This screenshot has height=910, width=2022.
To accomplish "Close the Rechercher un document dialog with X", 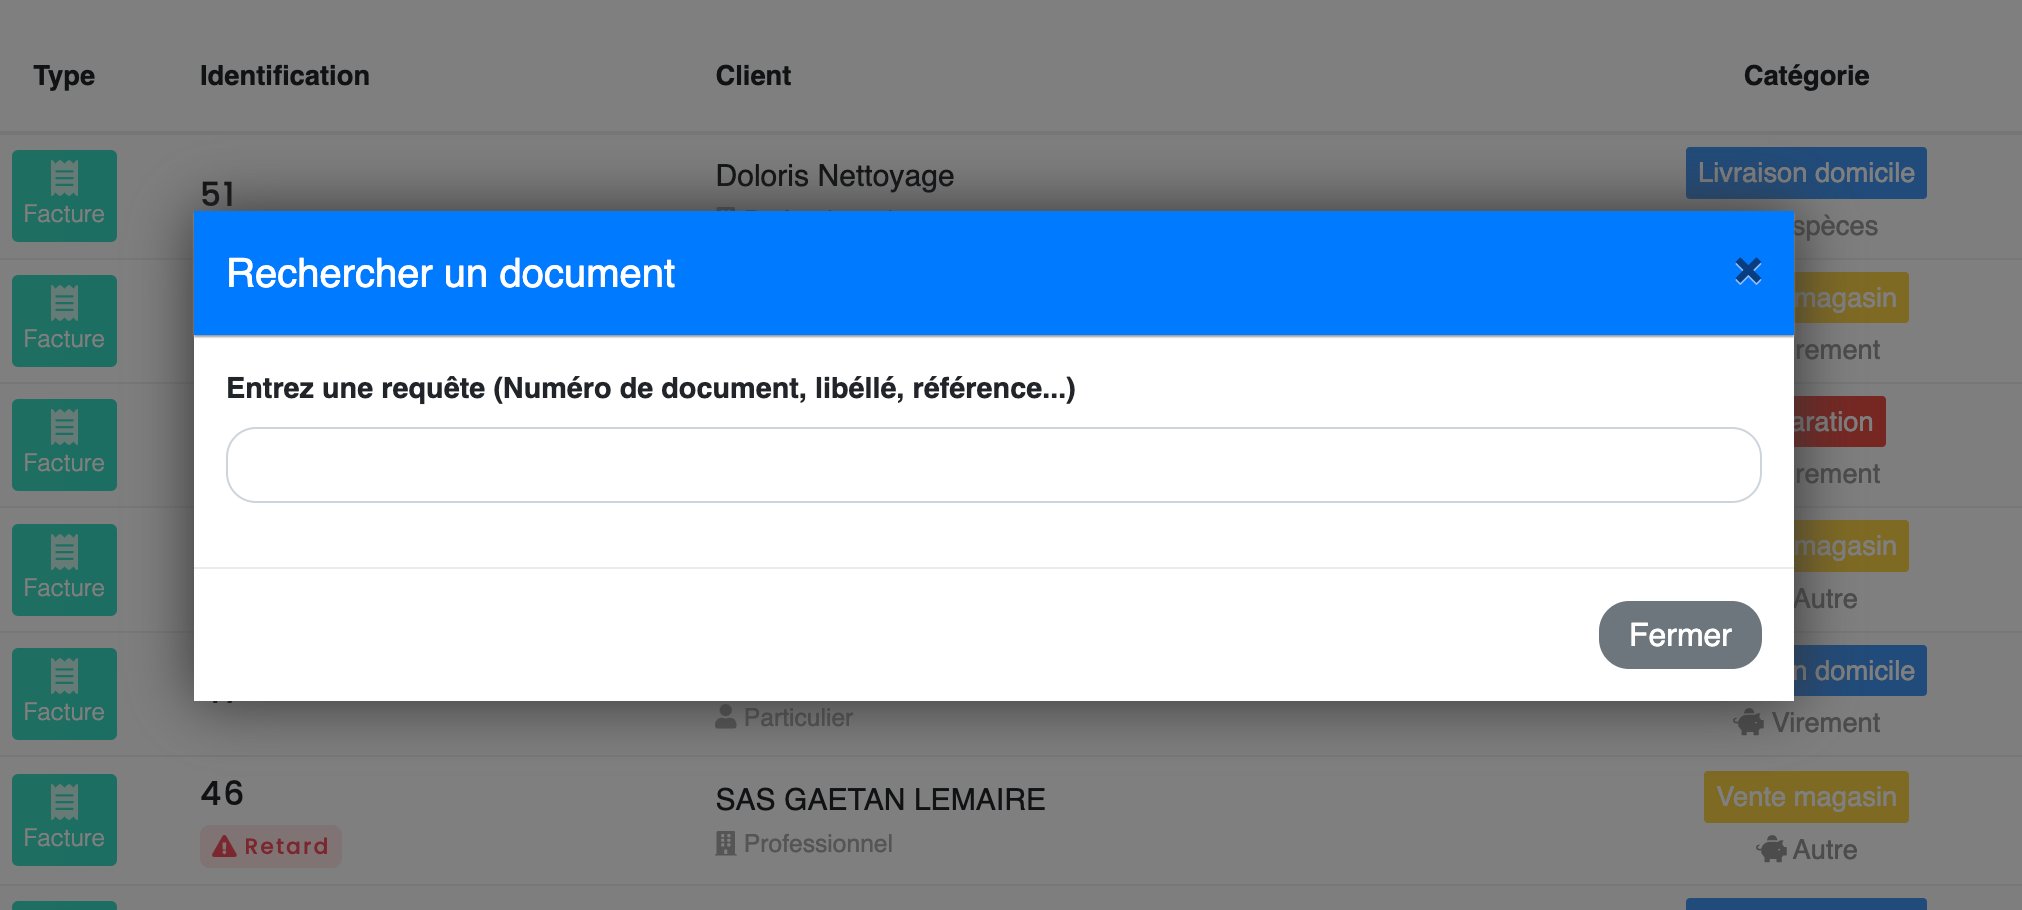I will (x=1748, y=271).
